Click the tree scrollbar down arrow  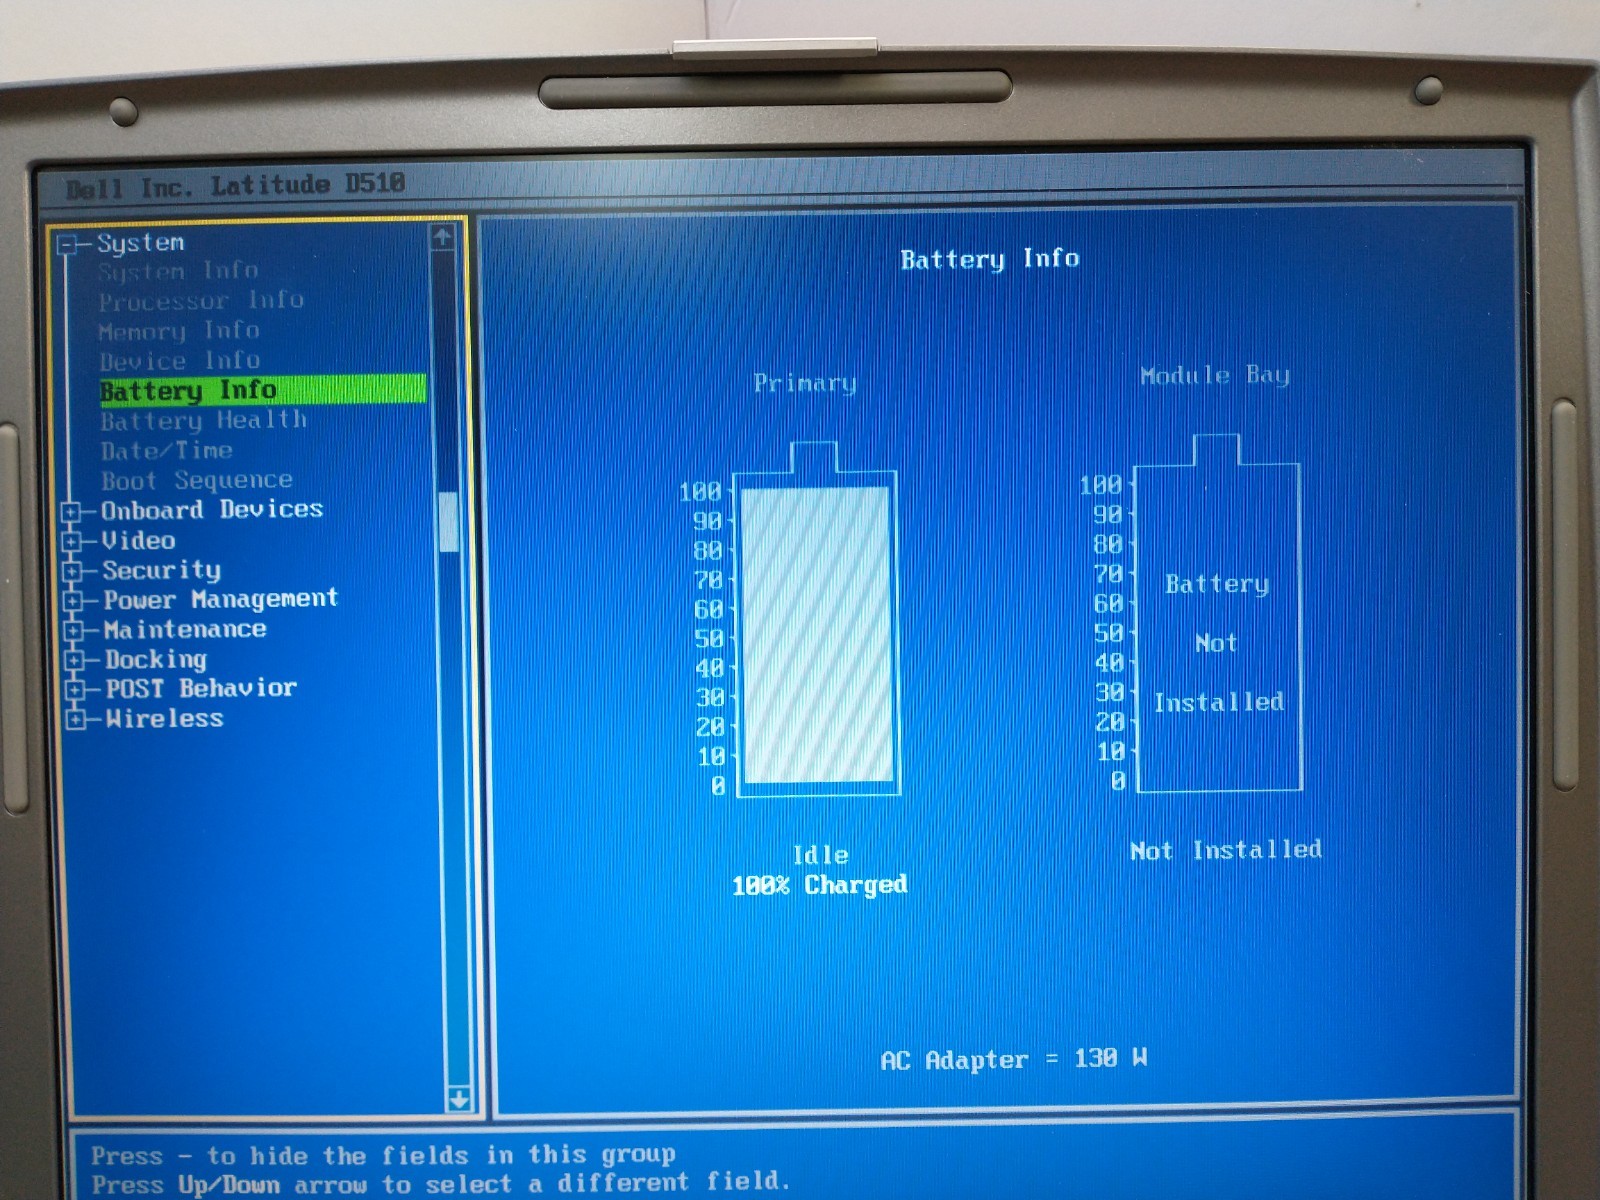[x=458, y=1099]
